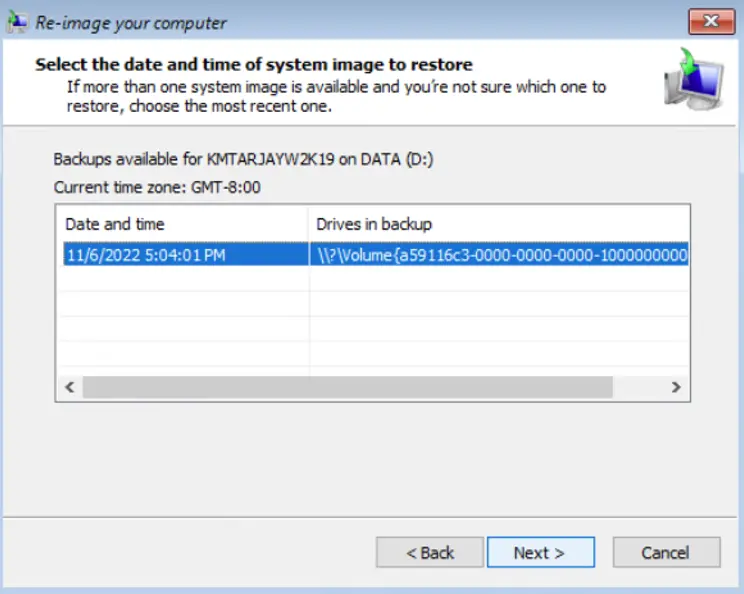Go back with the Back button
744x594 pixels.
tap(430, 552)
